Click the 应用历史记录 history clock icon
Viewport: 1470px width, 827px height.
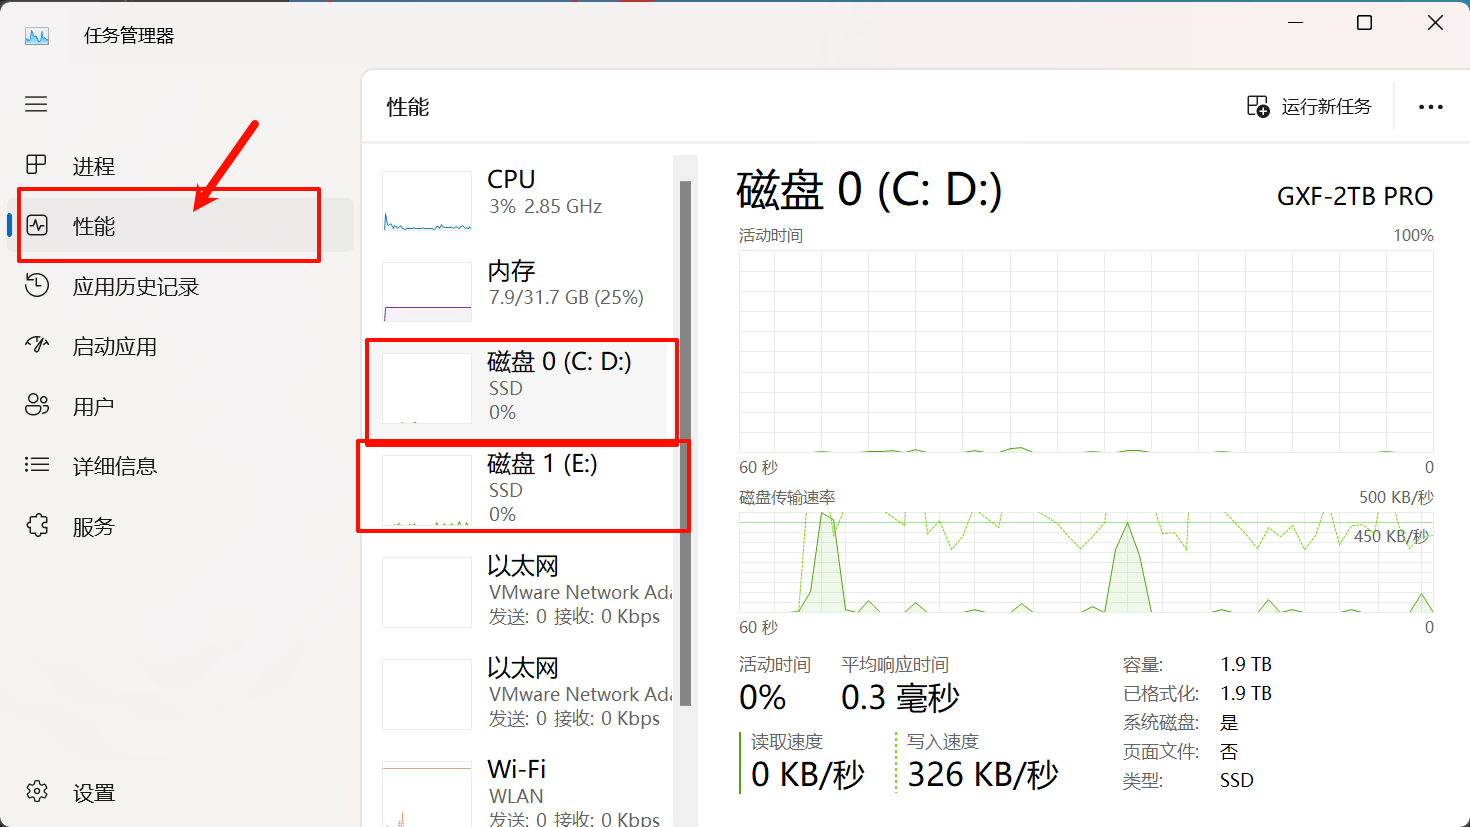click(37, 286)
